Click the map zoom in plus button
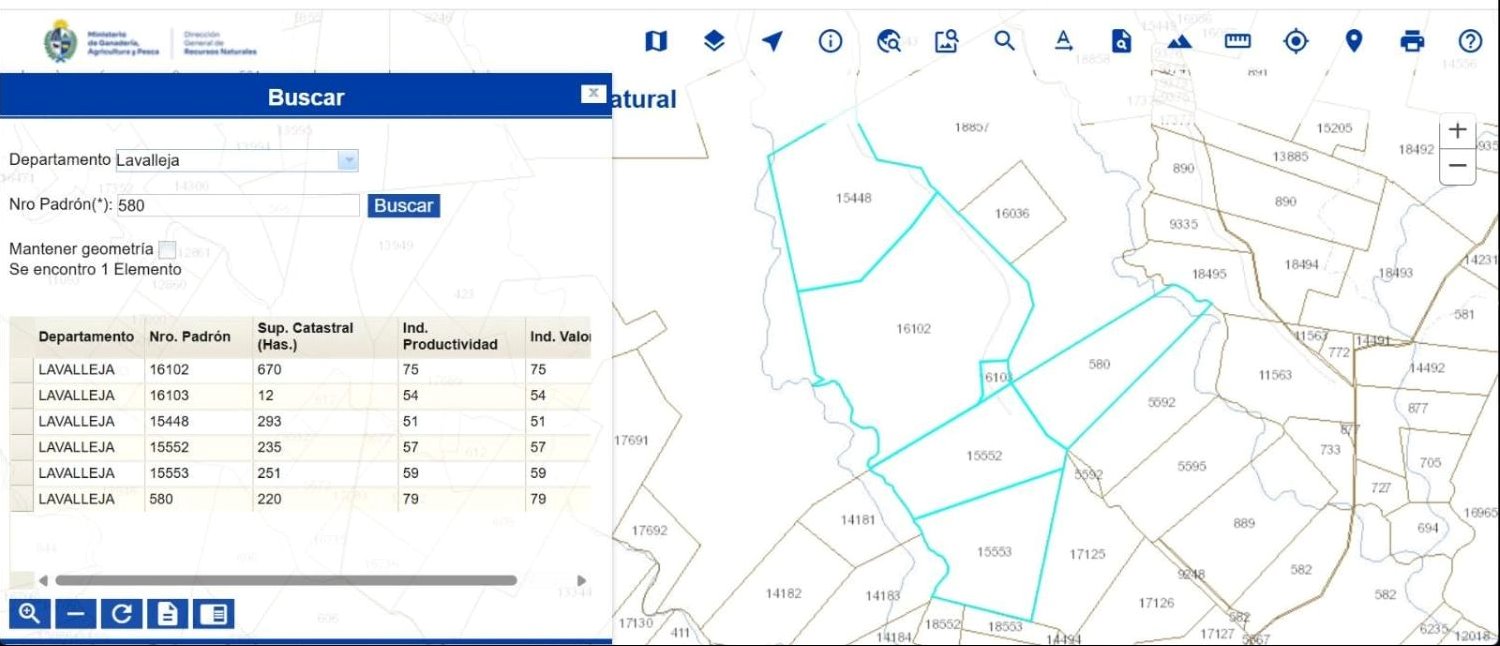 point(1457,131)
